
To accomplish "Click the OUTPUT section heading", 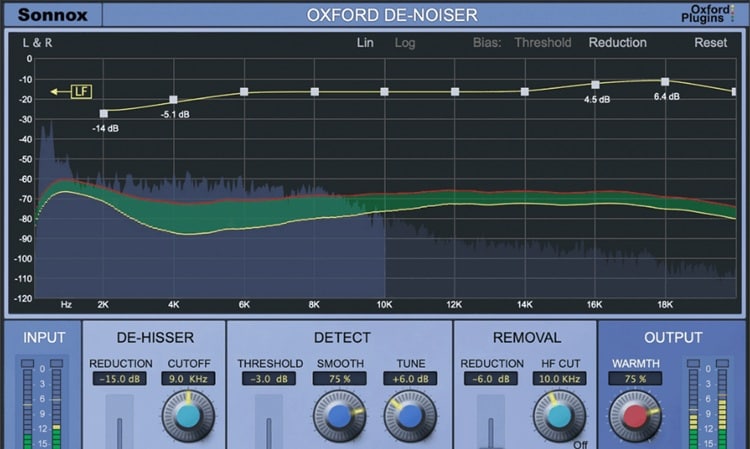I will click(x=673, y=338).
